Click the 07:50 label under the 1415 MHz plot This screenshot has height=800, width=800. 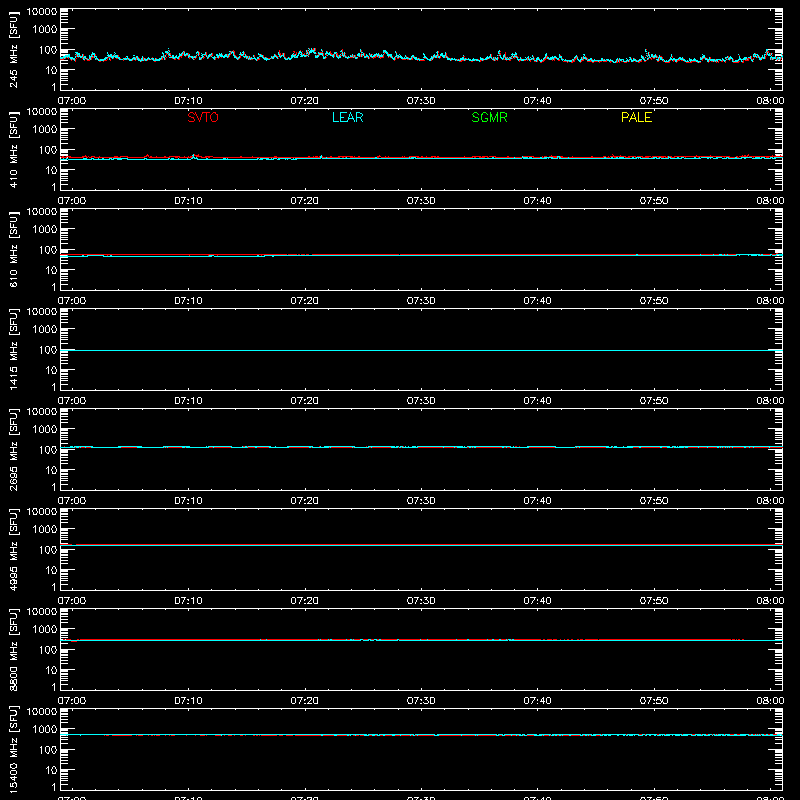coord(654,401)
